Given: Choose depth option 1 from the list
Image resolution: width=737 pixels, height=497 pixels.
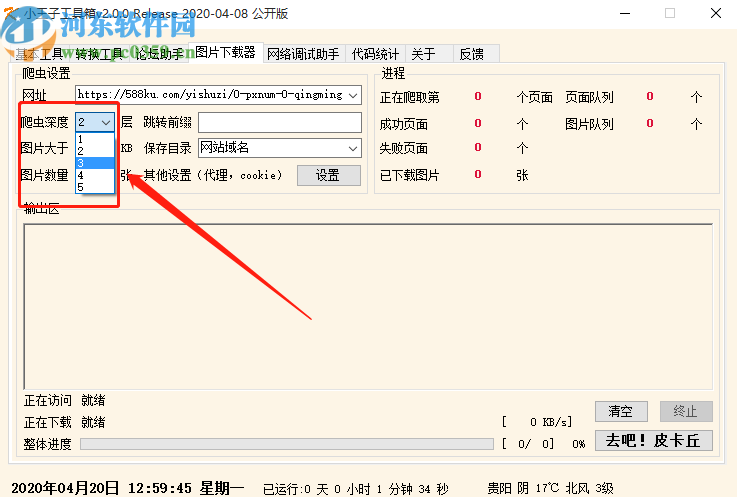Looking at the screenshot, I should (95, 139).
